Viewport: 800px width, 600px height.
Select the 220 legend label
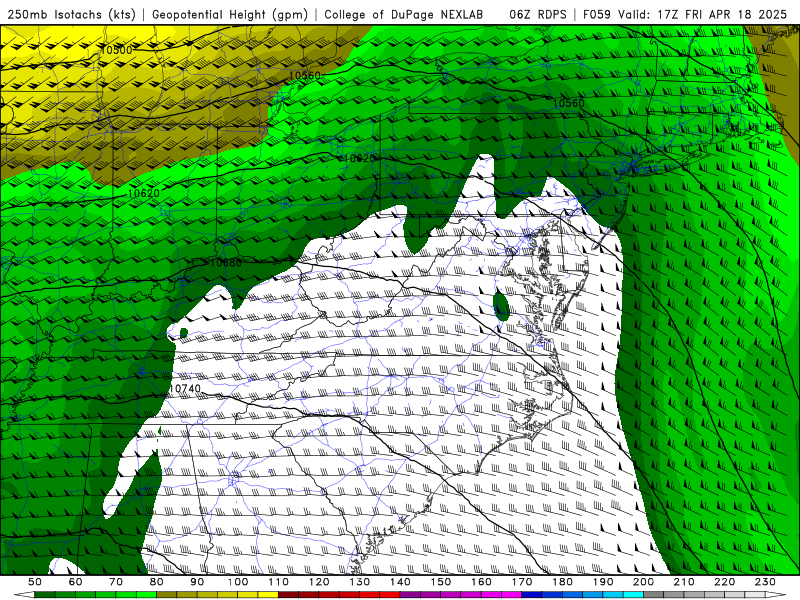click(x=724, y=582)
